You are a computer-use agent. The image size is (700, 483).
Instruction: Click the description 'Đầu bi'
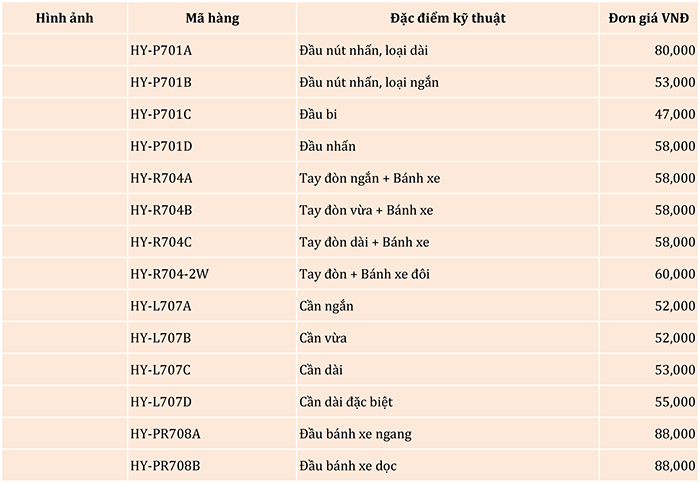tap(319, 114)
